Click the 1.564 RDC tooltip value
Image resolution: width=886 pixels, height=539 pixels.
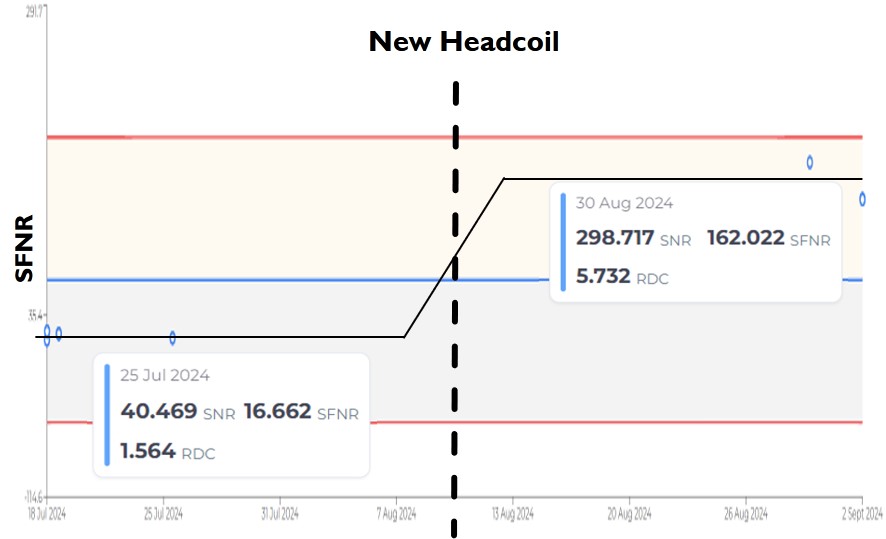(148, 451)
